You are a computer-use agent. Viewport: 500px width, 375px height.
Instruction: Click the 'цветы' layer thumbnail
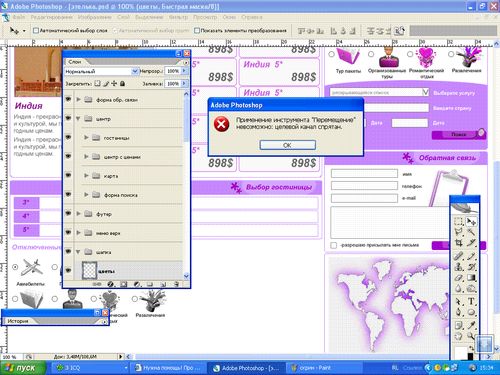pyautogui.click(x=89, y=270)
